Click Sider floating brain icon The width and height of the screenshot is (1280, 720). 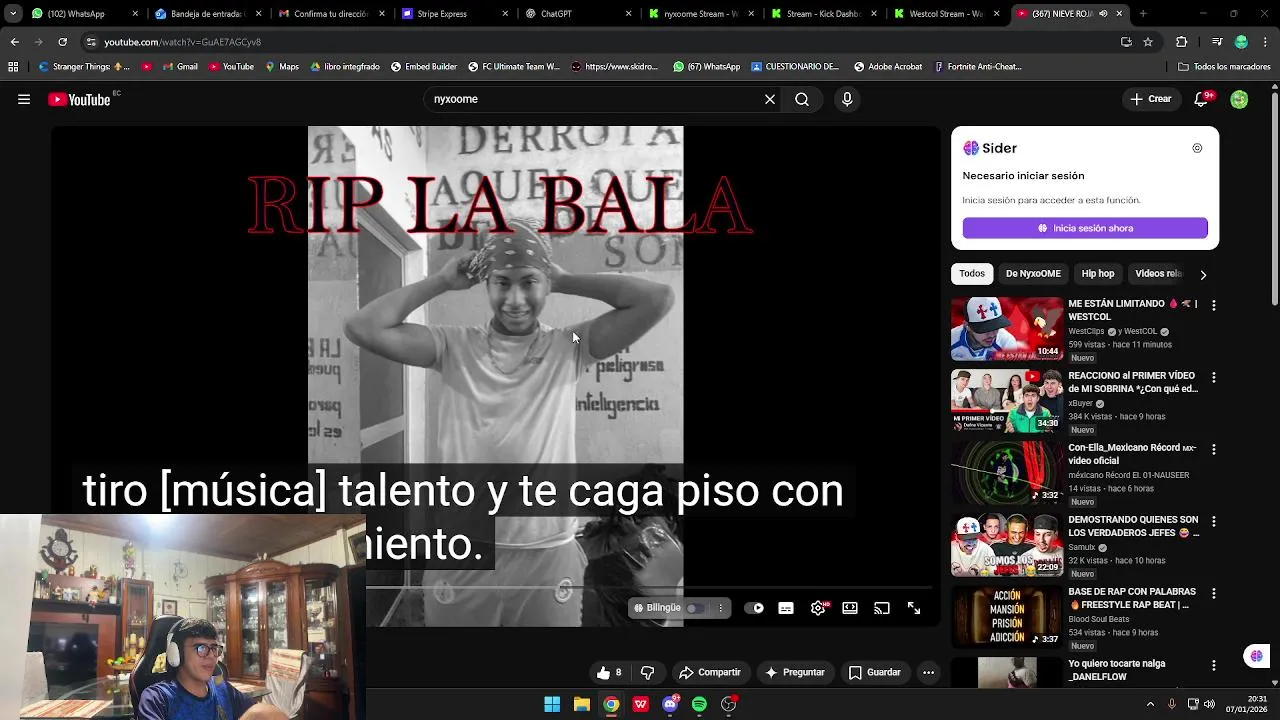tap(1257, 656)
